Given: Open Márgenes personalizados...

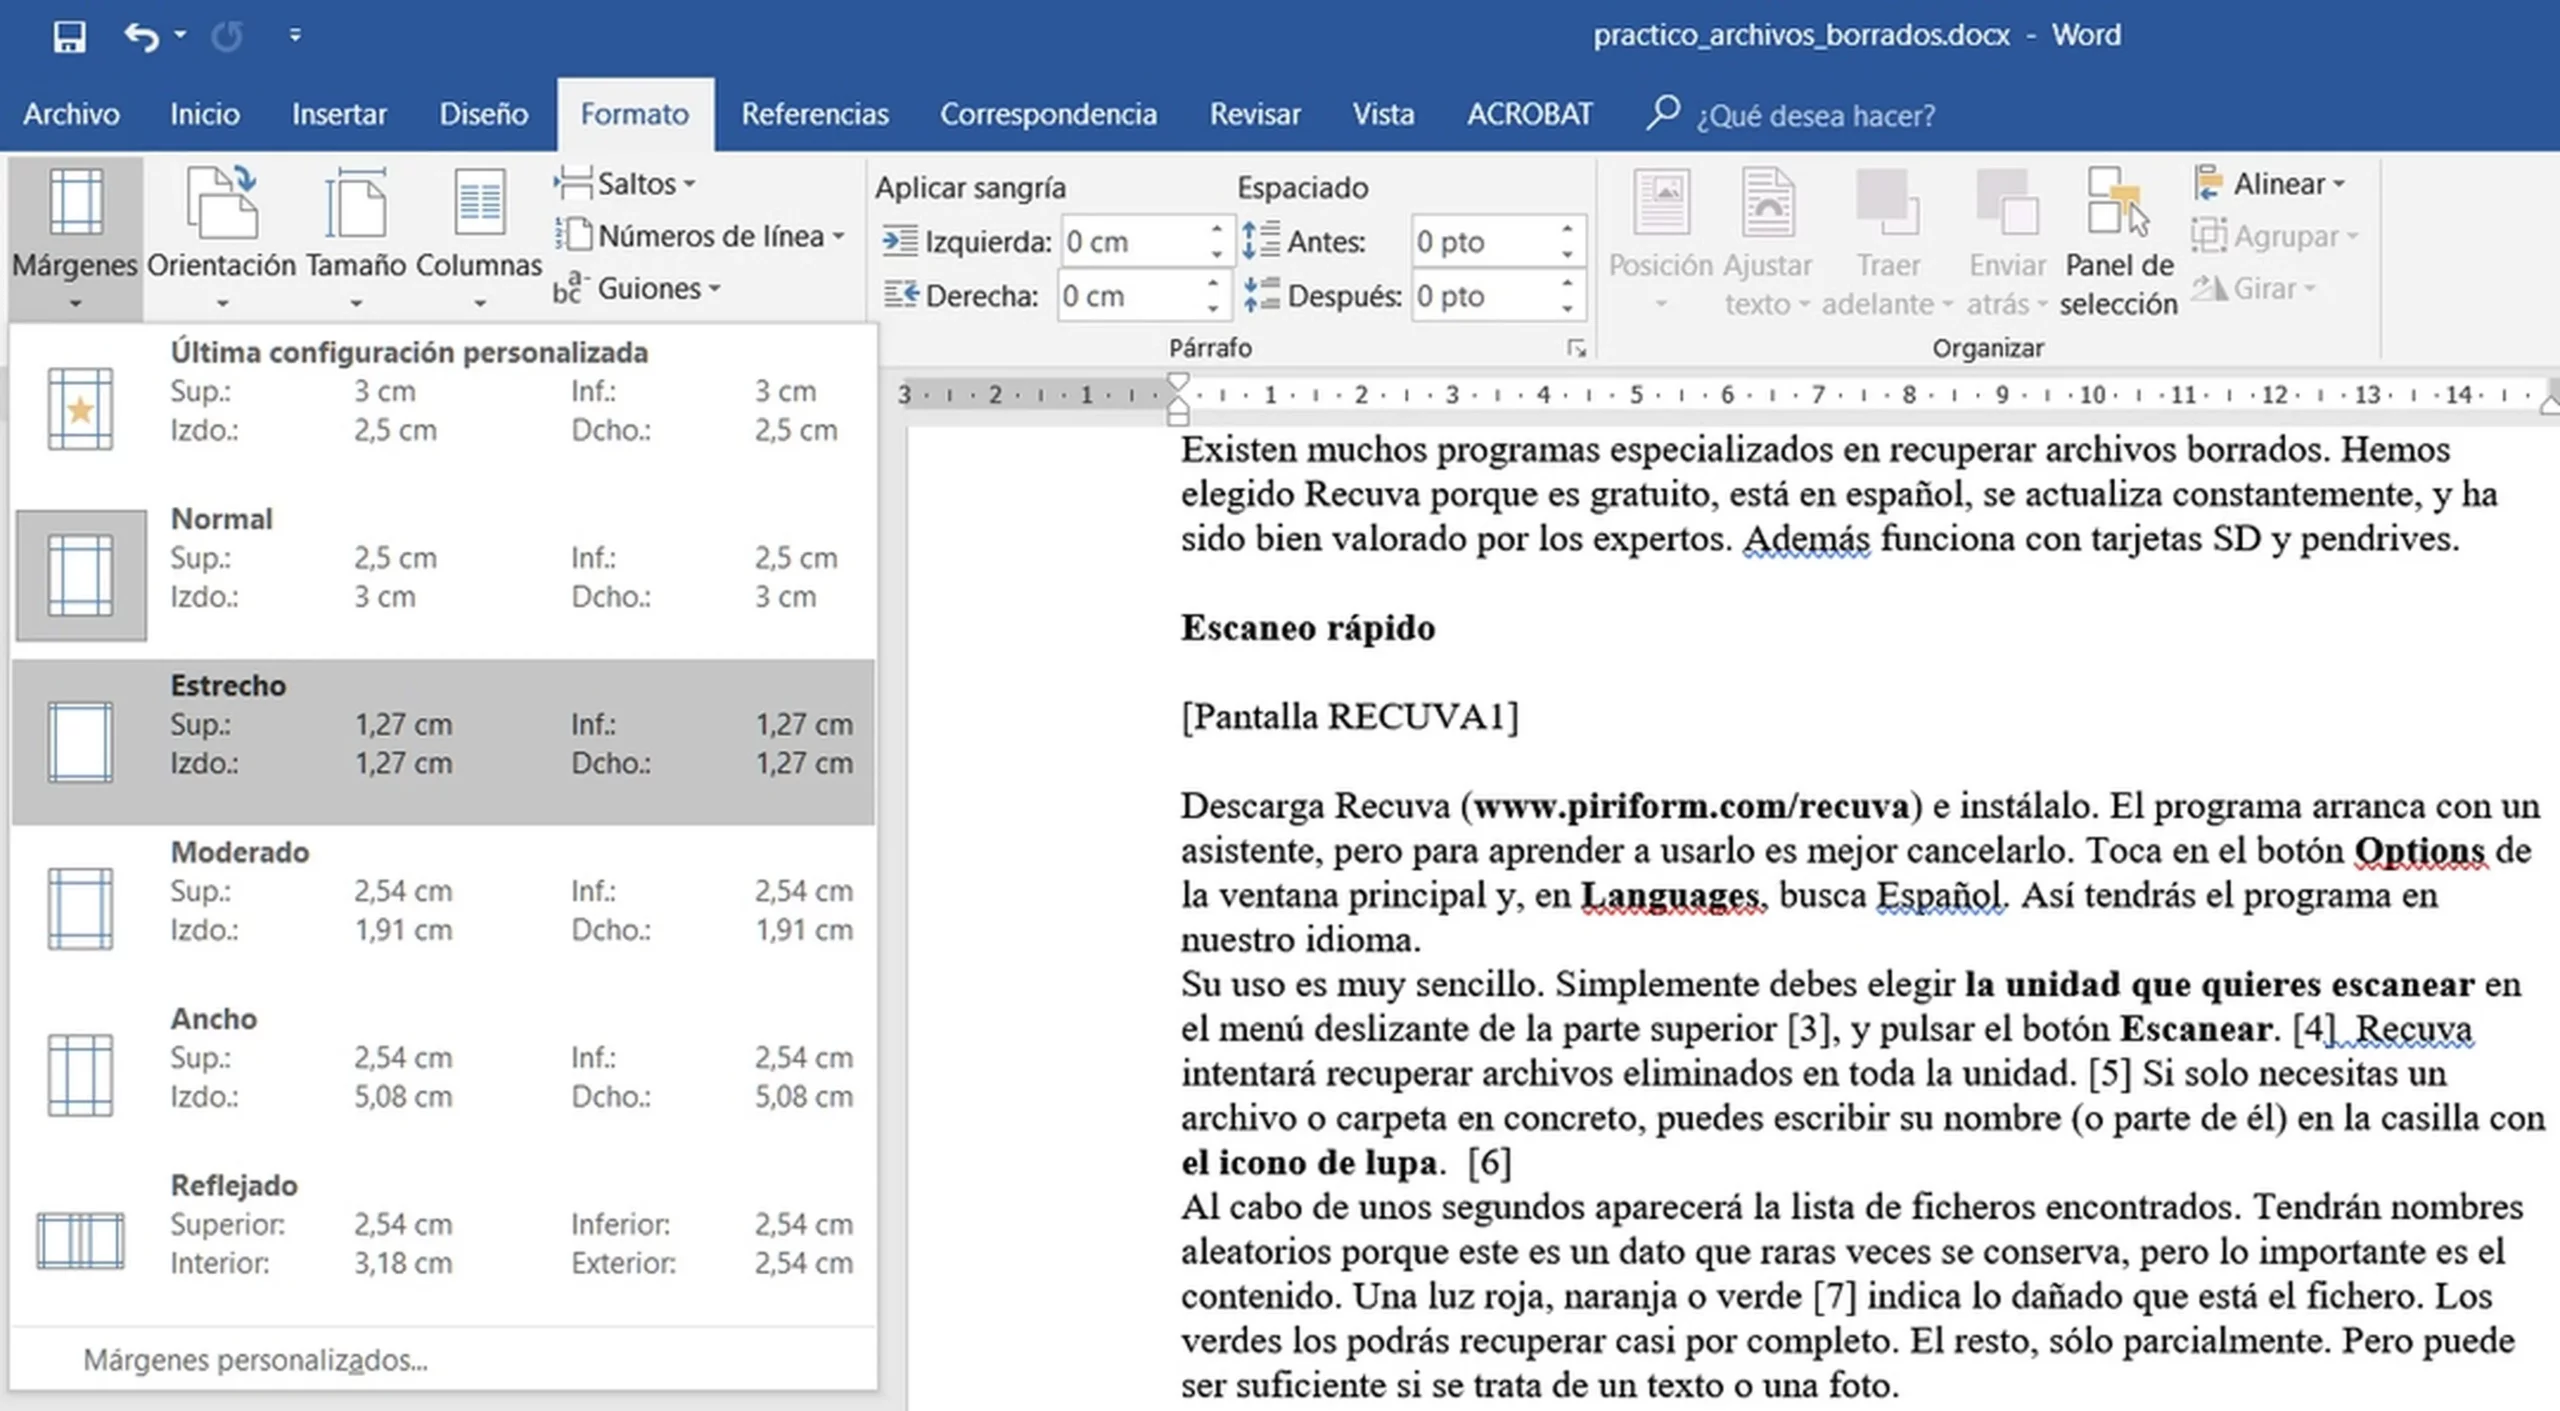Looking at the screenshot, I should click(x=255, y=1360).
